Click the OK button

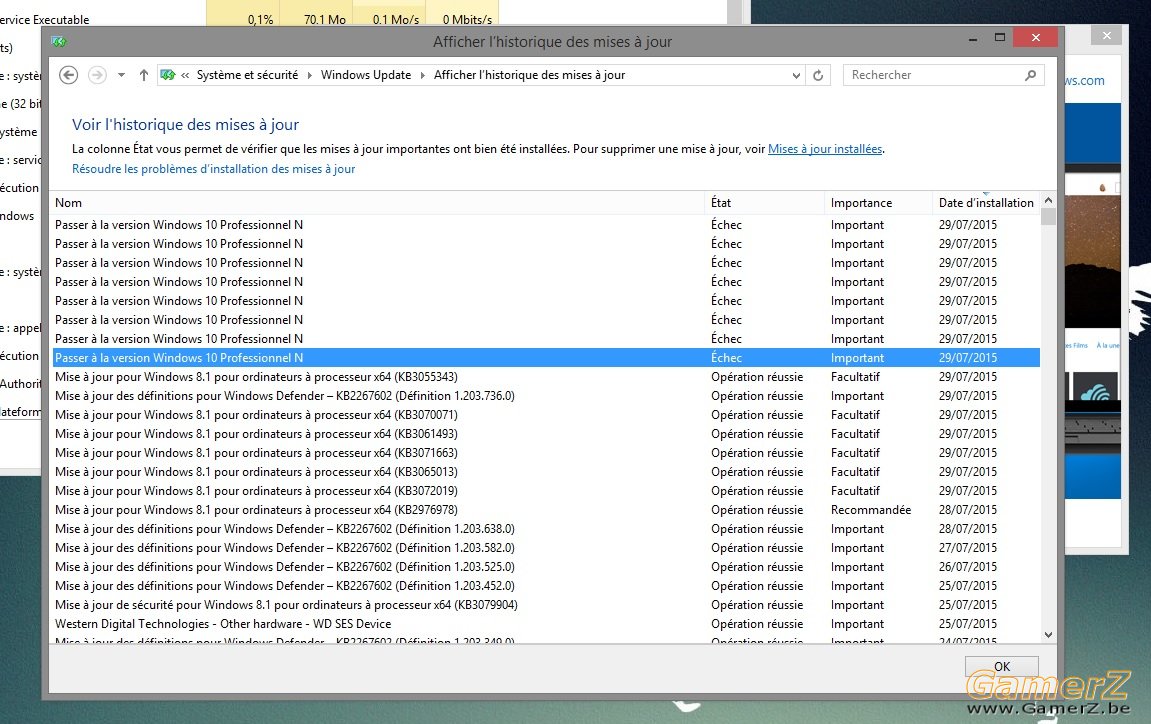pos(1001,666)
